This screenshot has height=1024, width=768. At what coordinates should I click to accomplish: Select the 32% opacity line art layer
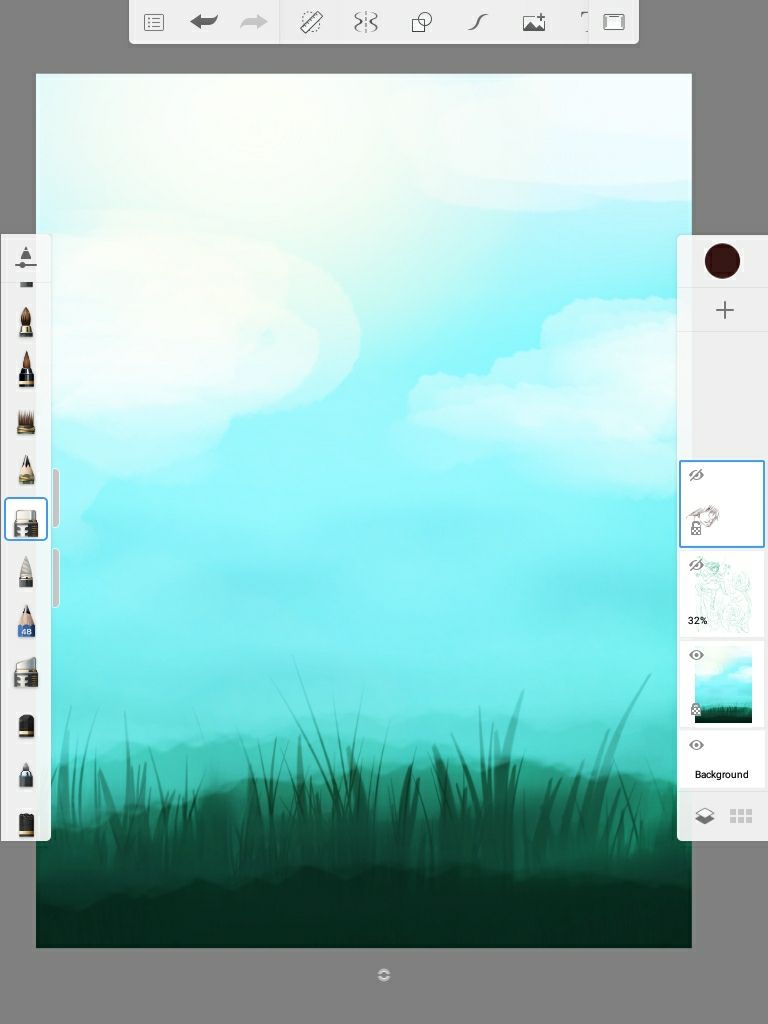pos(722,593)
